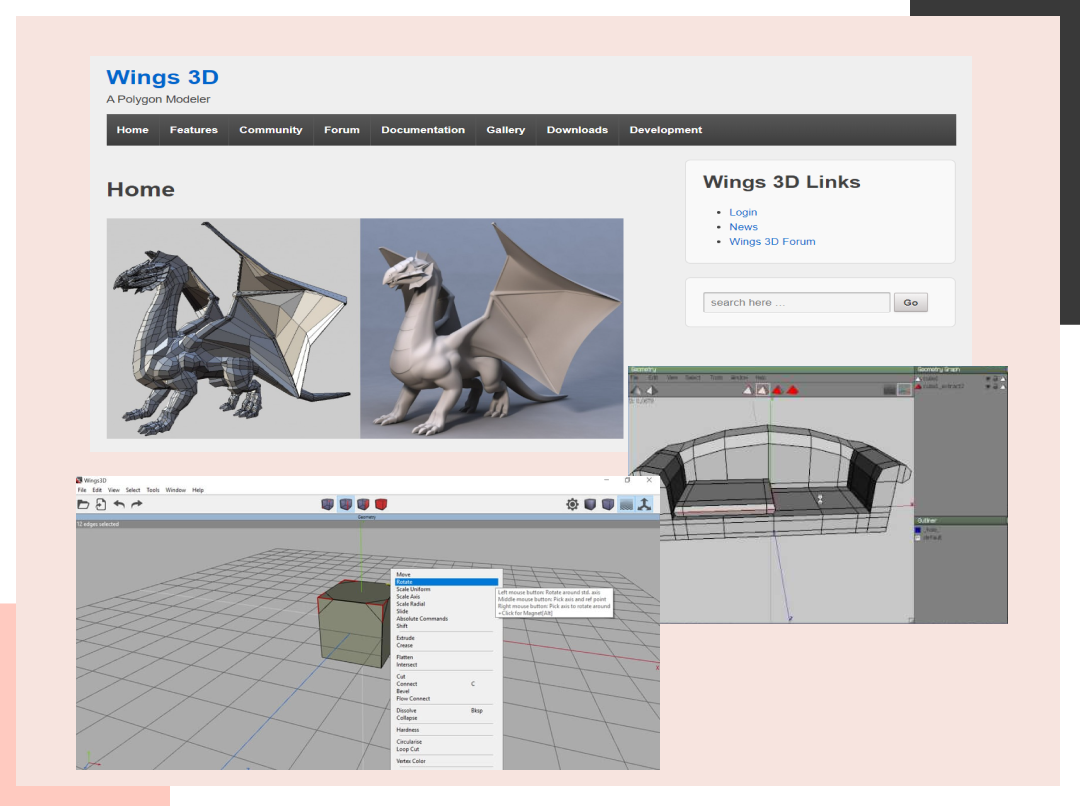Open the Home navigation tab on website
This screenshot has width=1080, height=806.
[132, 130]
